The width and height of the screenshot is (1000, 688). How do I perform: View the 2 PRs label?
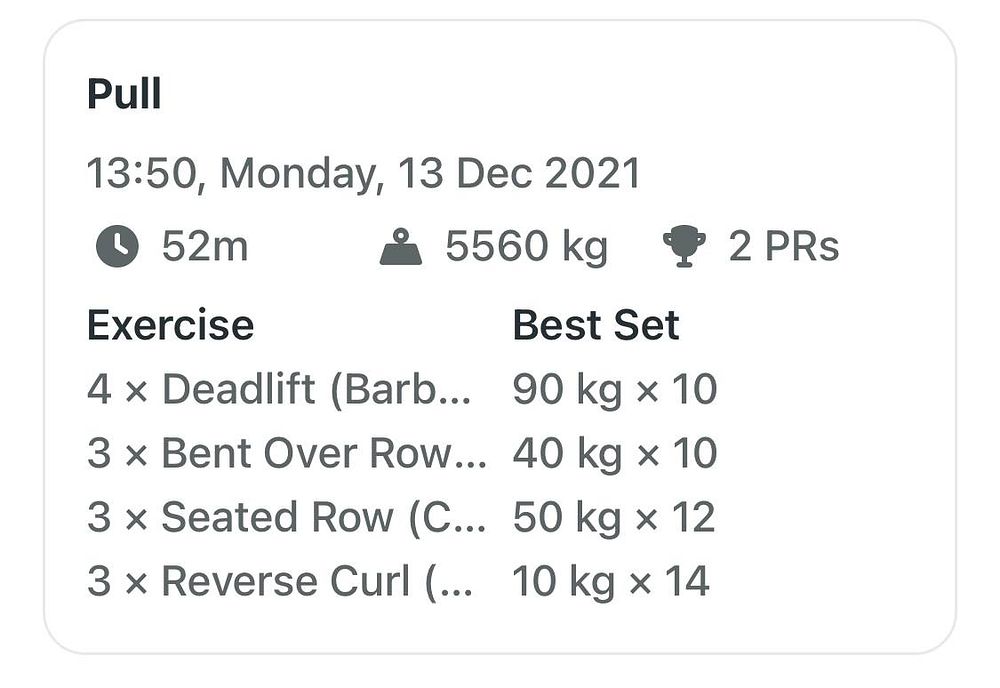tap(784, 246)
